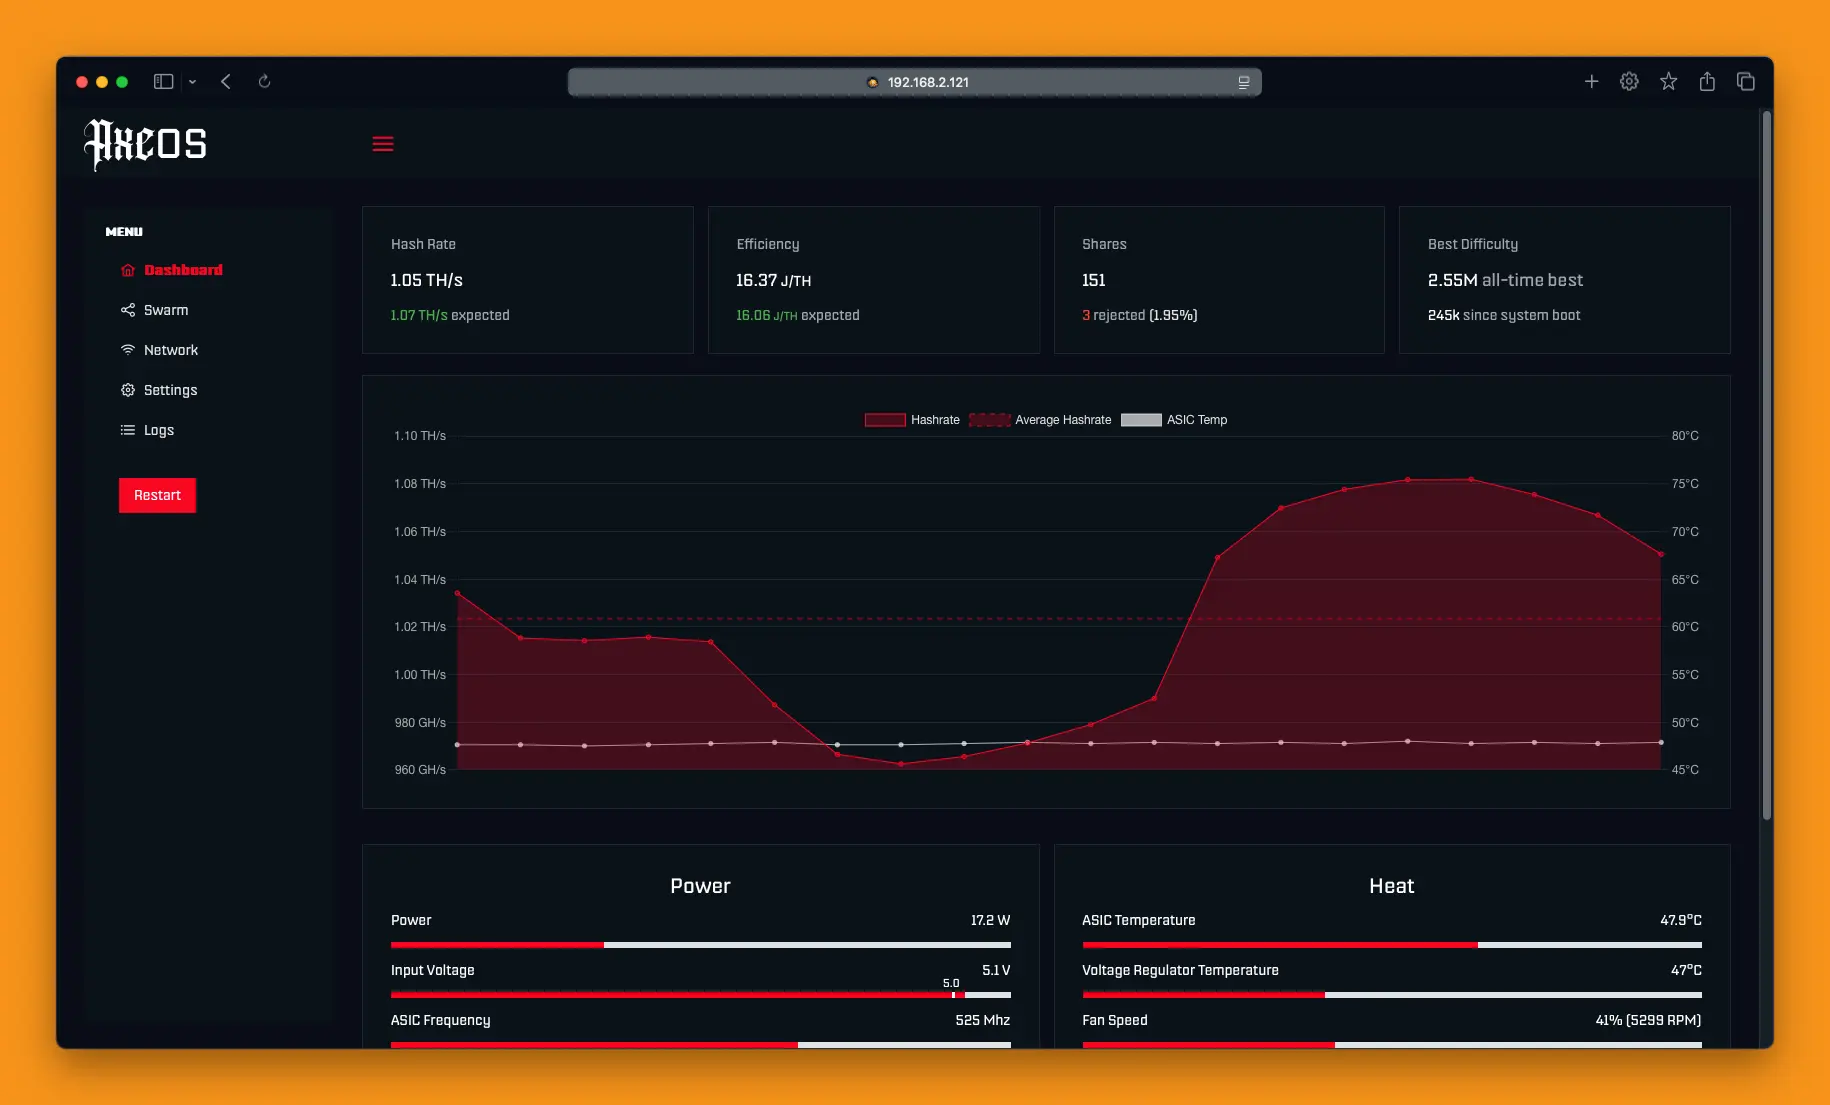The image size is (1830, 1105).
Task: Open the dropdown chevron beside the sidebar button
Action: click(x=193, y=82)
